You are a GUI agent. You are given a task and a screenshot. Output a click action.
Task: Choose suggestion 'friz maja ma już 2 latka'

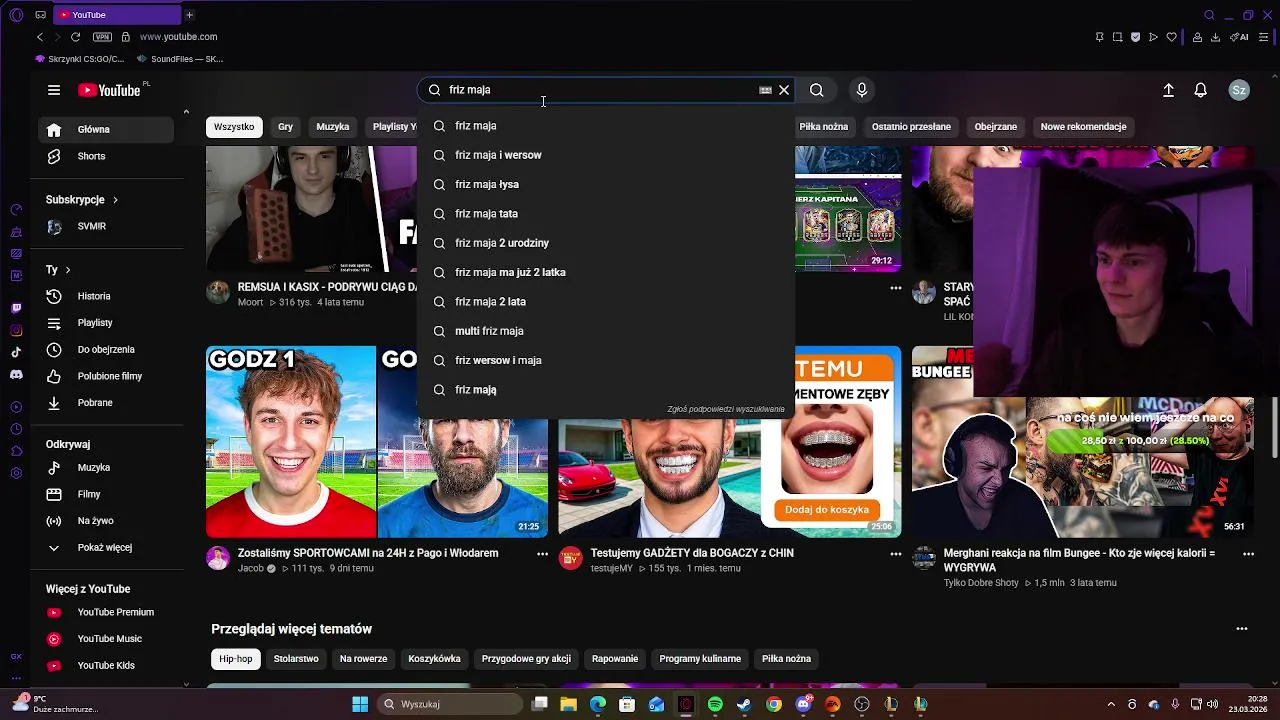point(607,272)
